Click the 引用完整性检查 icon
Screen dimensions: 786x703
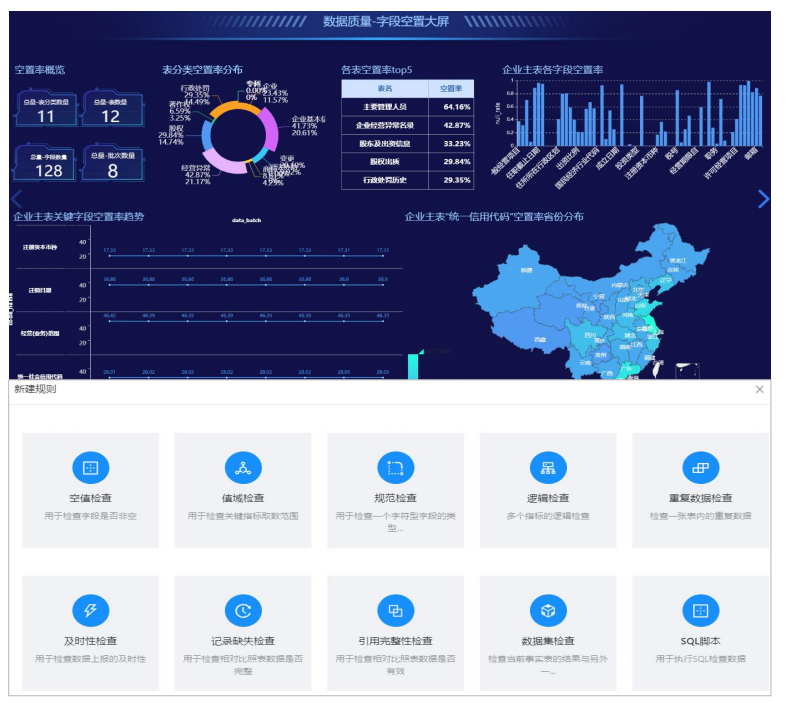(x=396, y=611)
